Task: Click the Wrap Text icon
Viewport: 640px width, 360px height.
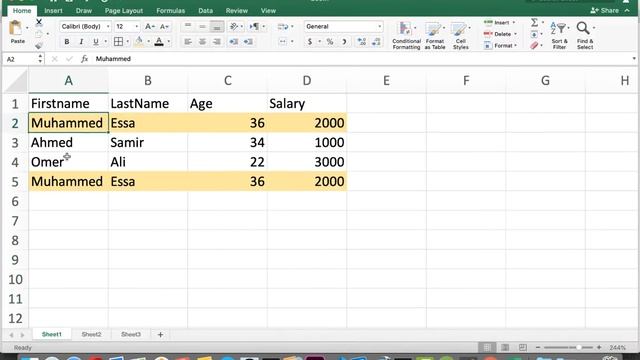Action: [x=282, y=27]
